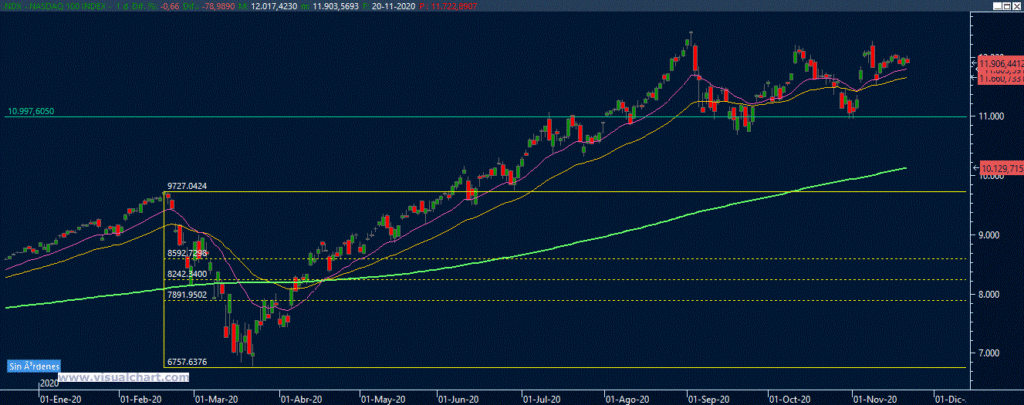Click the 10.129,715 moving average price tag

point(1002,167)
